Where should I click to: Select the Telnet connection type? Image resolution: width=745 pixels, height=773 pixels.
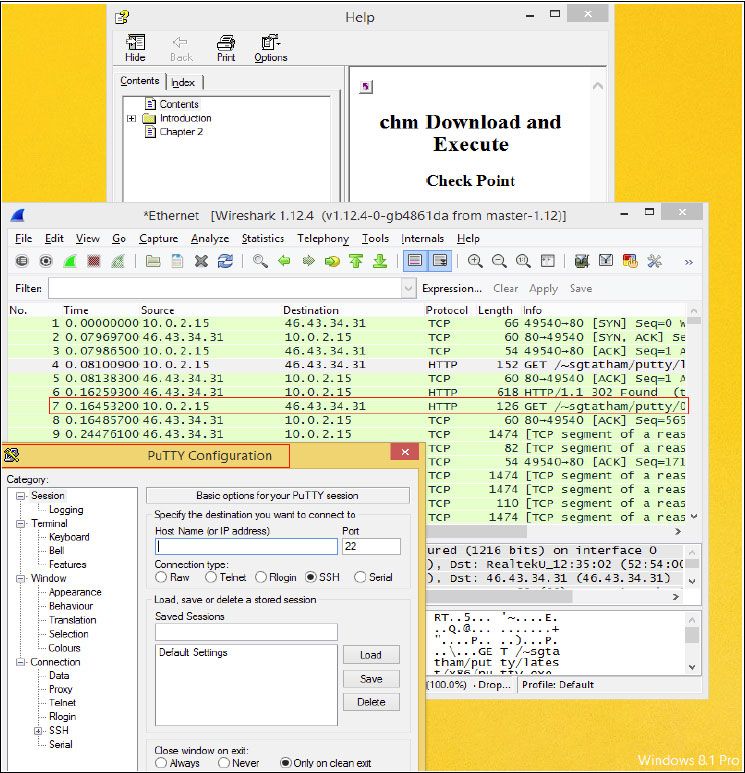click(211, 577)
